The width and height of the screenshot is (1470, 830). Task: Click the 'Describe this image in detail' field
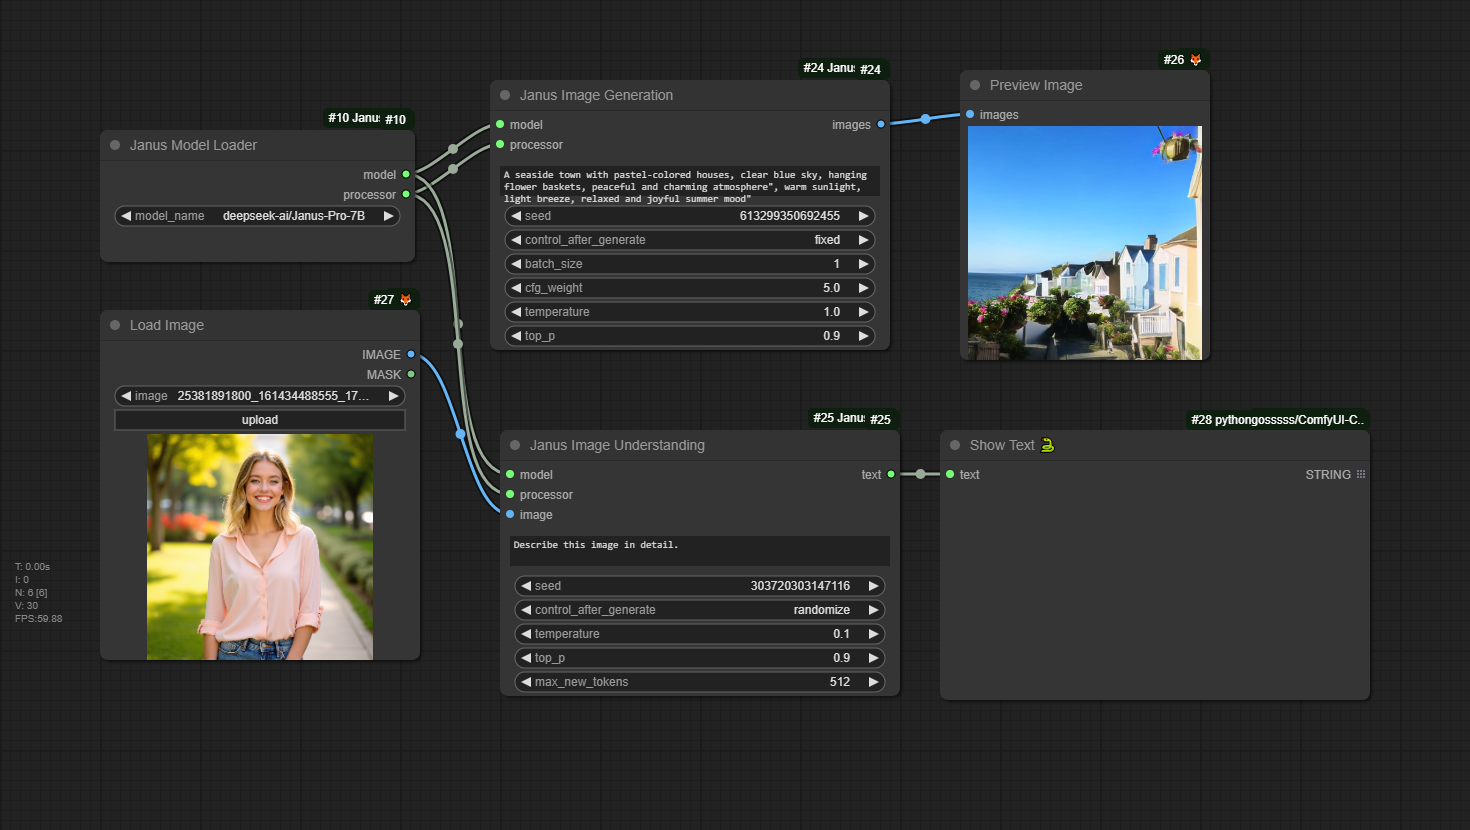pos(700,550)
